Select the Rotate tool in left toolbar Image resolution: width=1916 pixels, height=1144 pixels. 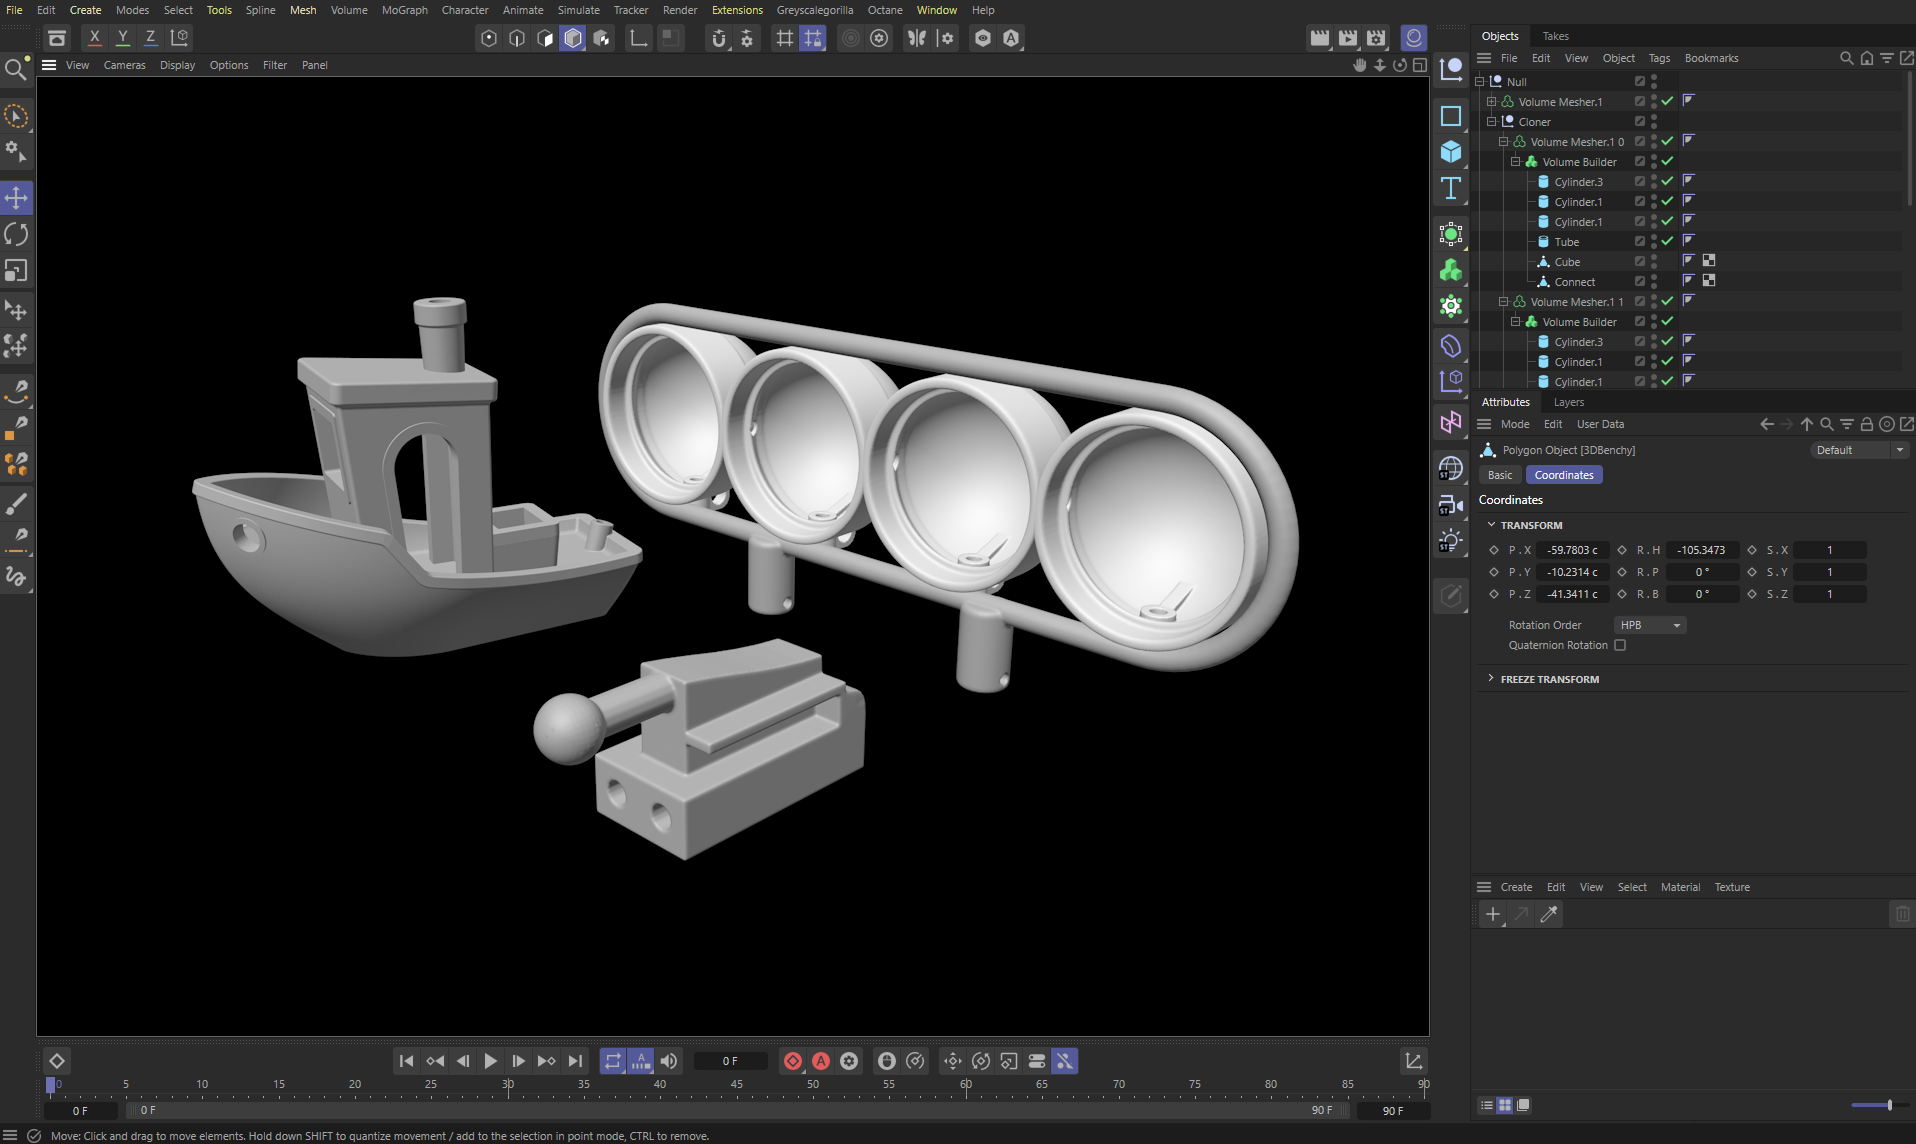[x=17, y=234]
